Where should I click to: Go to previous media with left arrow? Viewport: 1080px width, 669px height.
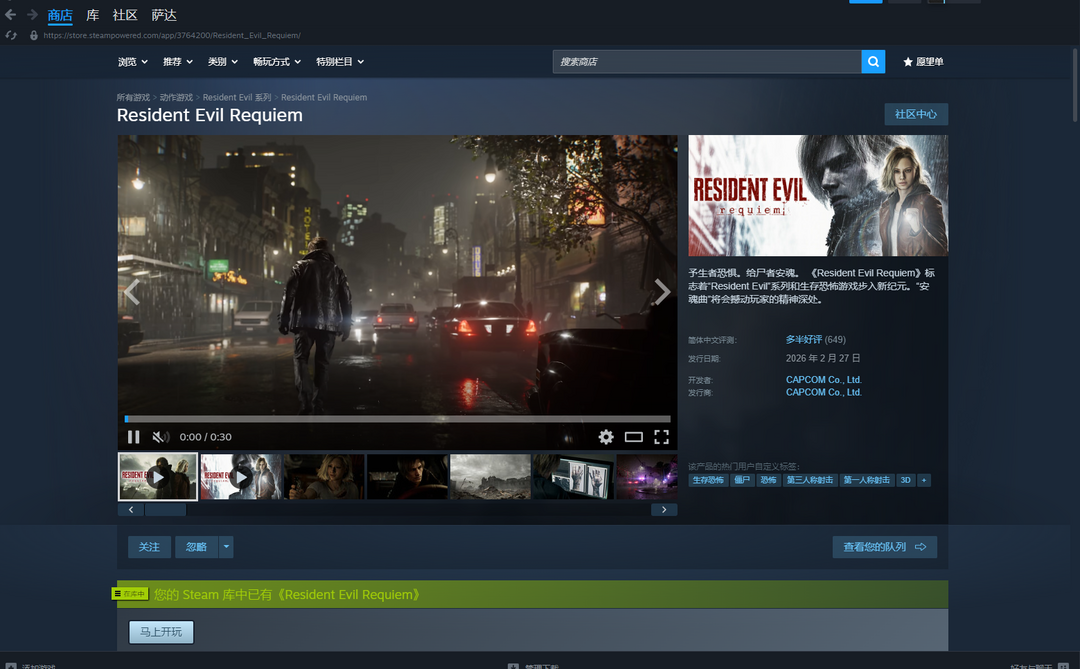click(x=132, y=292)
